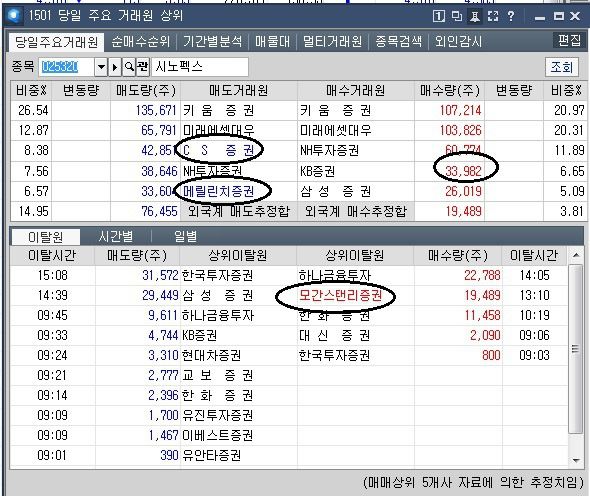Click the 교 보 증 권 cell
The image size is (590, 496).
click(238, 375)
